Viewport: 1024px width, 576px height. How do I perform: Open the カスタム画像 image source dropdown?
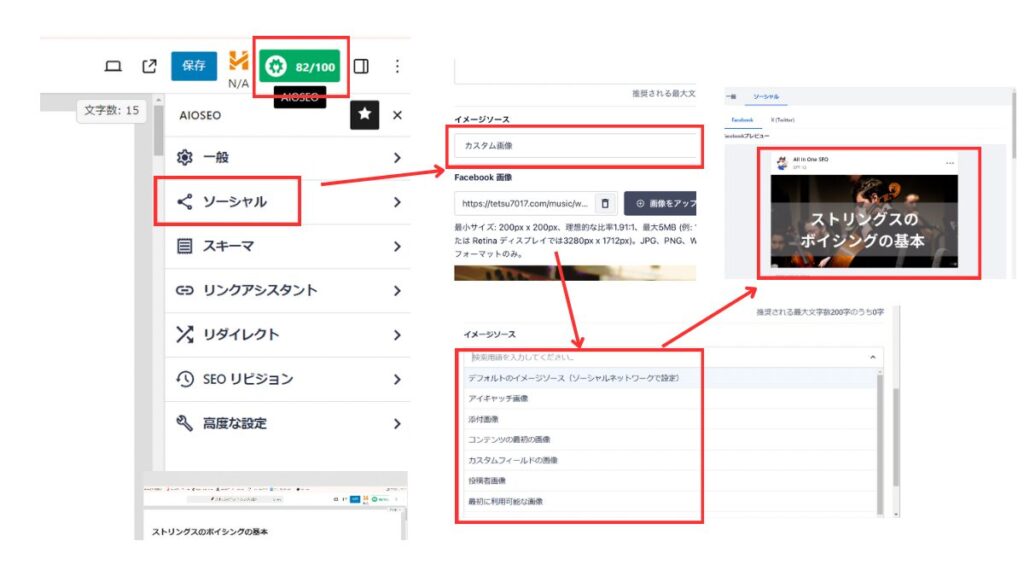[x=575, y=146]
